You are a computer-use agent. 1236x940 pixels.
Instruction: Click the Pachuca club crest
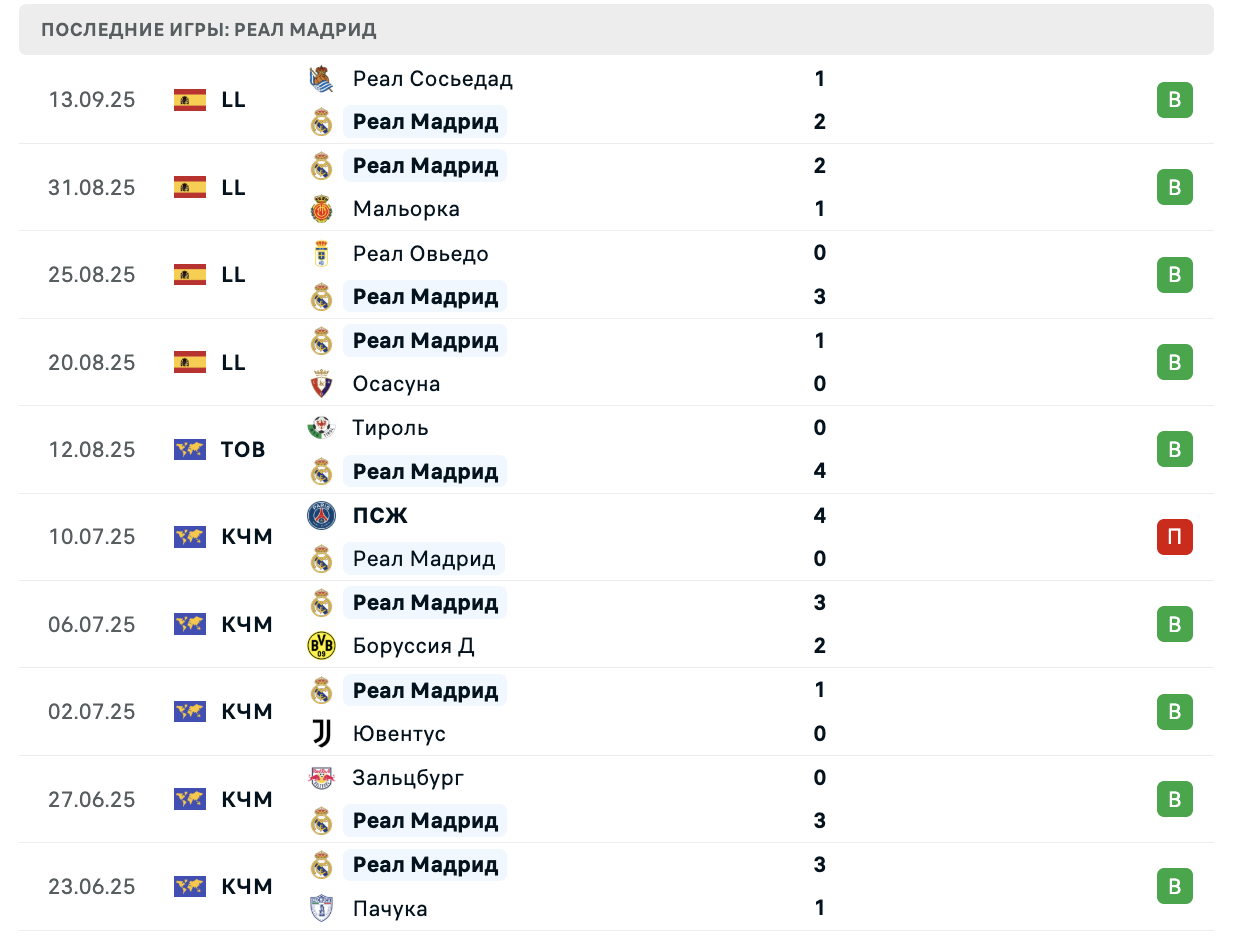pos(321,908)
